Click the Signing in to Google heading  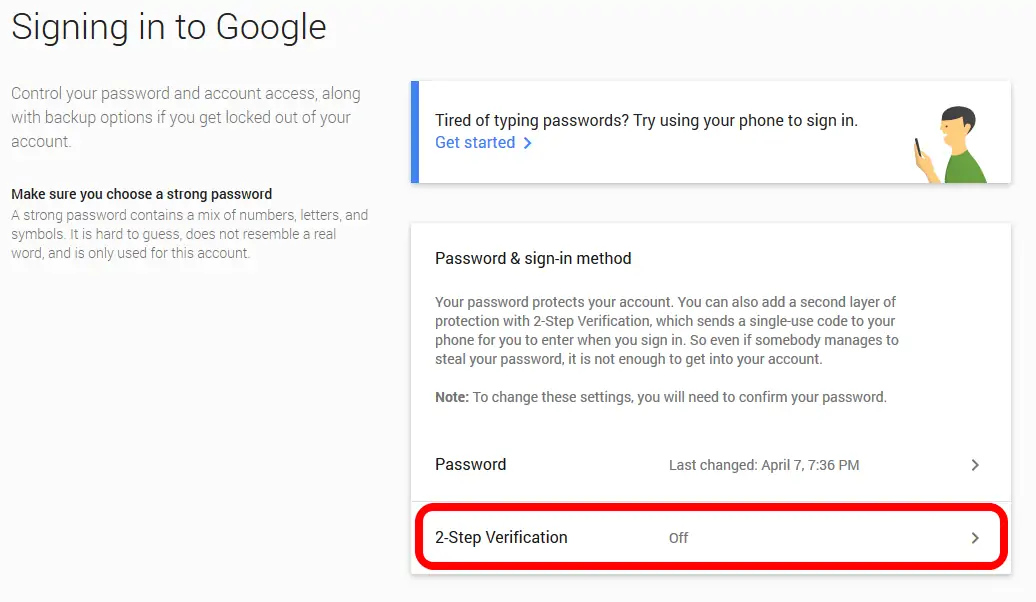coord(168,28)
